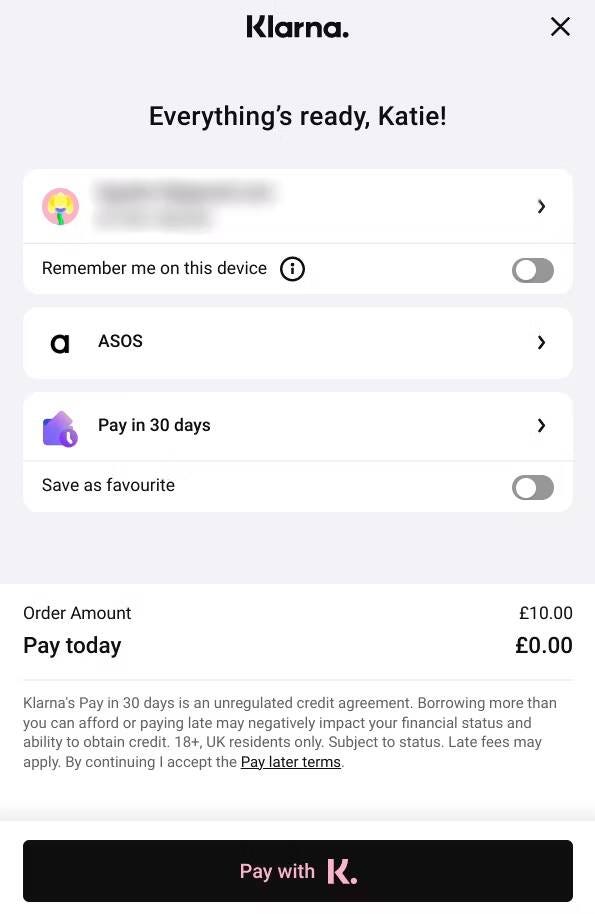The width and height of the screenshot is (595, 914).
Task: Click the Order Amount £10.00 row
Action: click(x=297, y=613)
